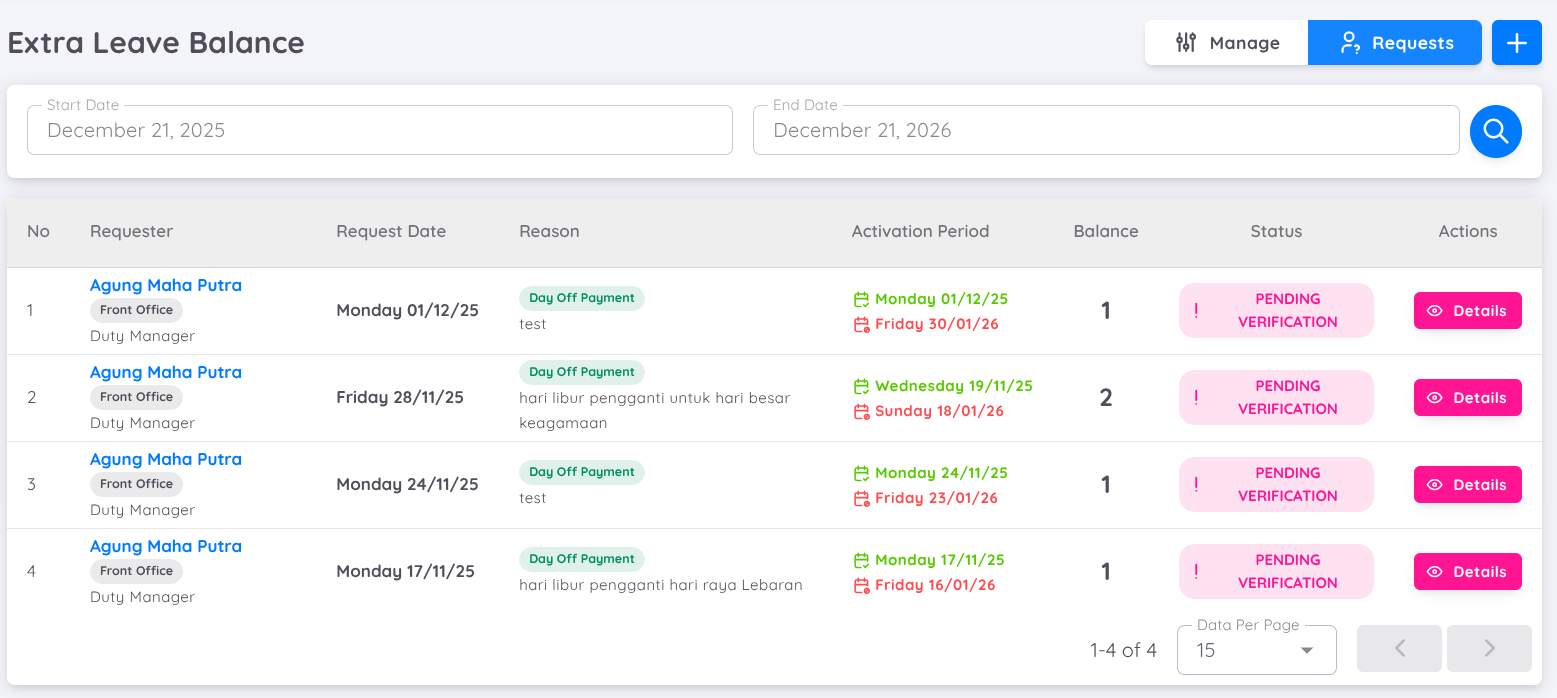Click the next page chevron
1557x698 pixels.
(1489, 648)
